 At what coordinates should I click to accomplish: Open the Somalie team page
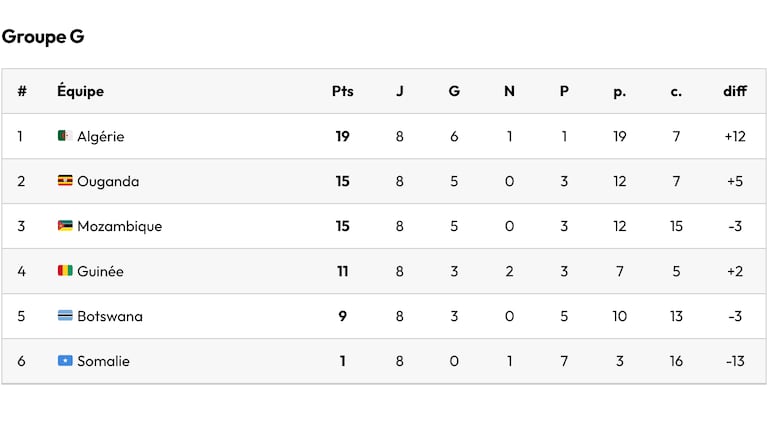[x=103, y=361]
